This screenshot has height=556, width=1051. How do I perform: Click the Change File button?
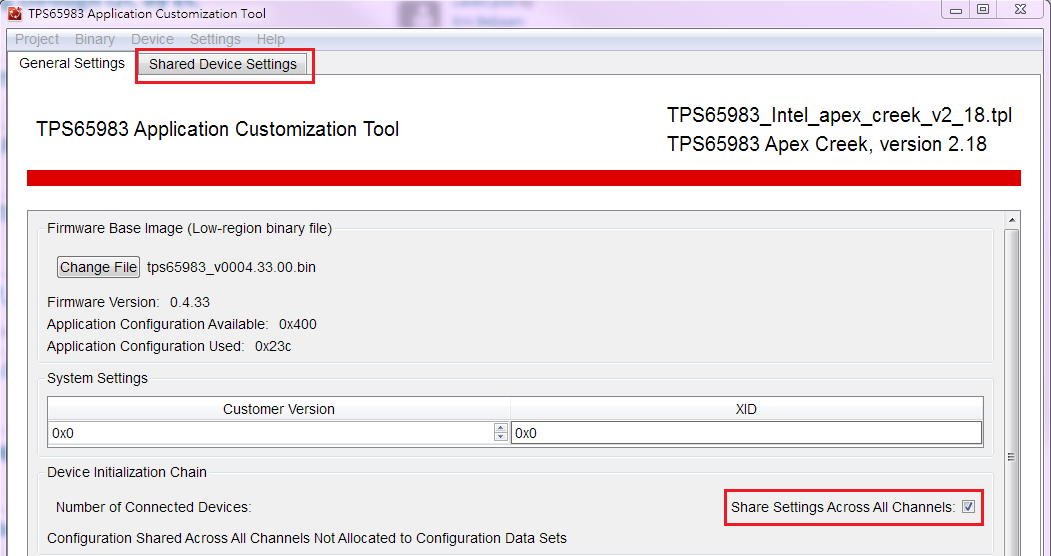pos(99,267)
